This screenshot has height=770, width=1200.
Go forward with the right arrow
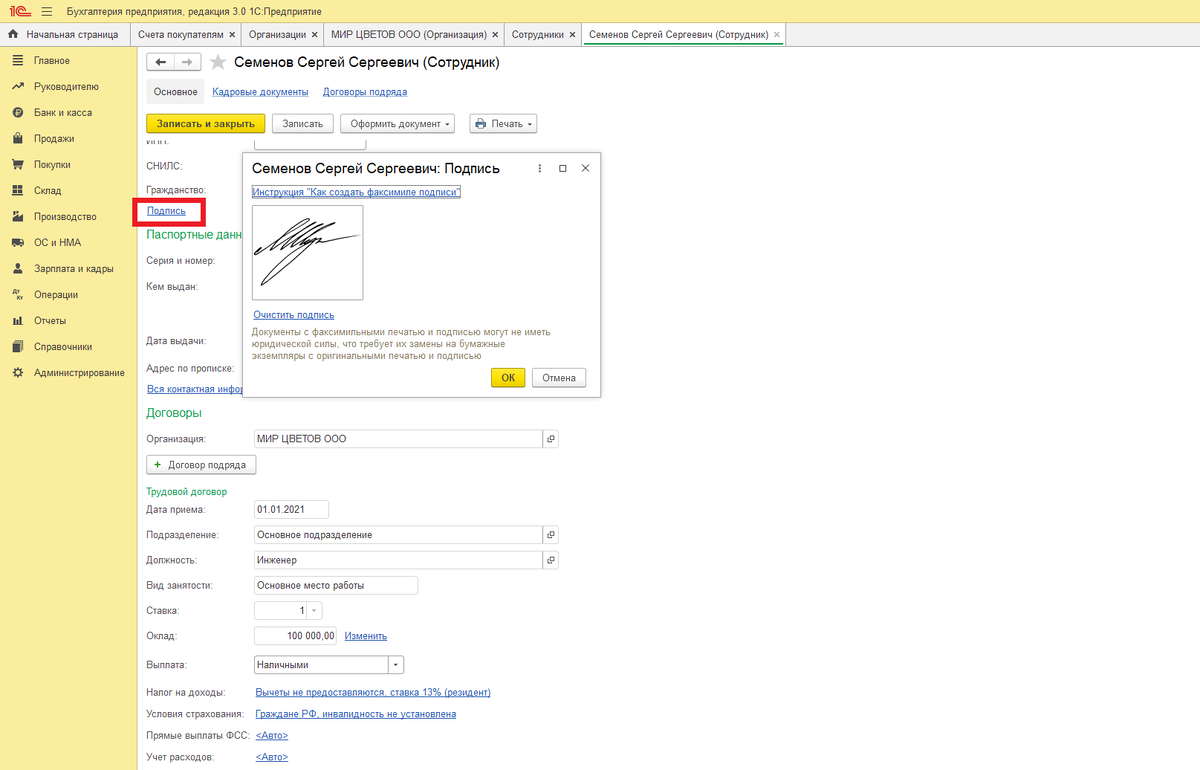187,62
